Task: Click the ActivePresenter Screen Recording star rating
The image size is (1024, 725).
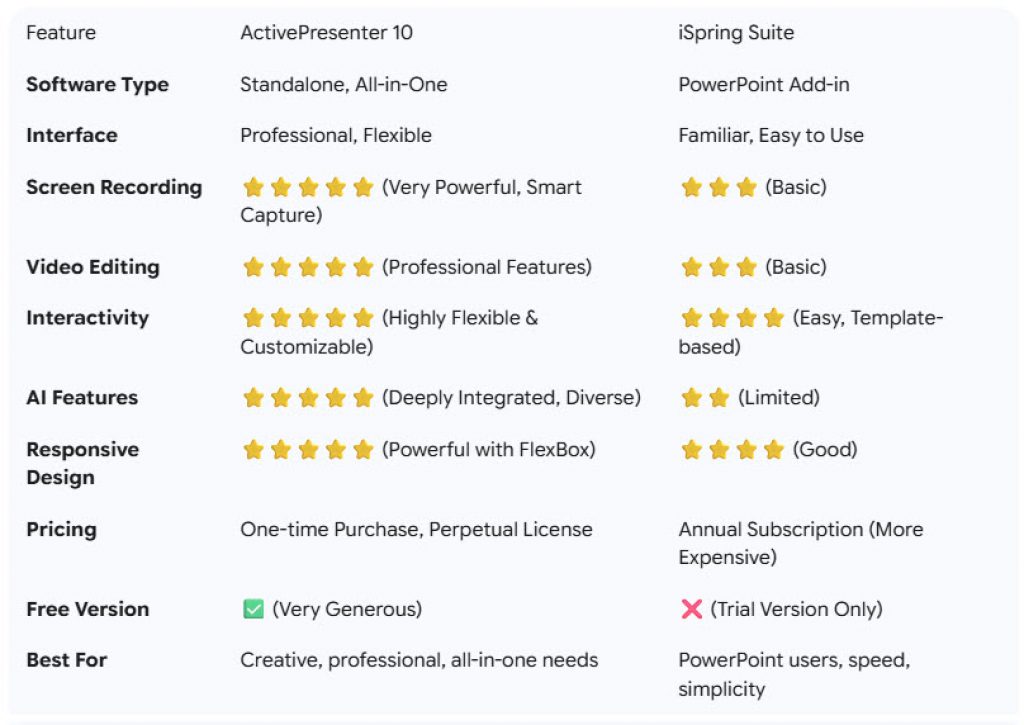Action: [x=308, y=187]
